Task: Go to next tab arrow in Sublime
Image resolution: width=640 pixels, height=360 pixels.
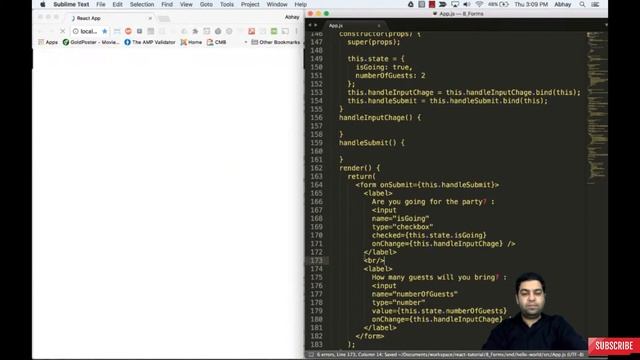Action: click(315, 25)
